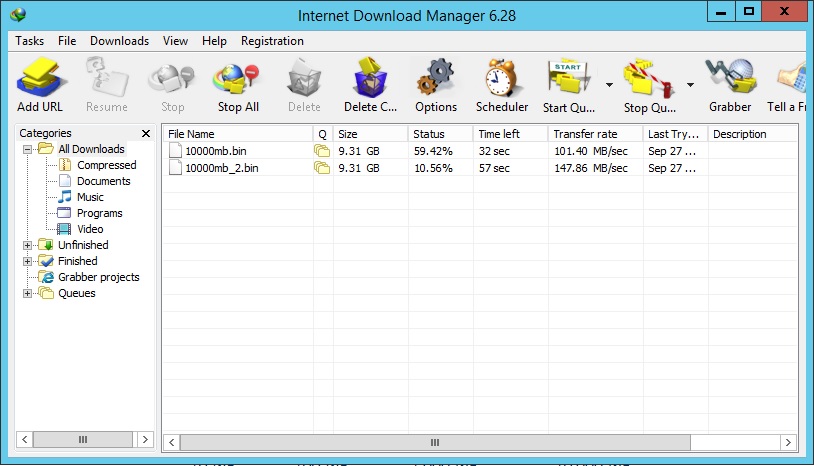Click file icon beside 10000mb.bin
The width and height of the screenshot is (814, 466).
[175, 150]
